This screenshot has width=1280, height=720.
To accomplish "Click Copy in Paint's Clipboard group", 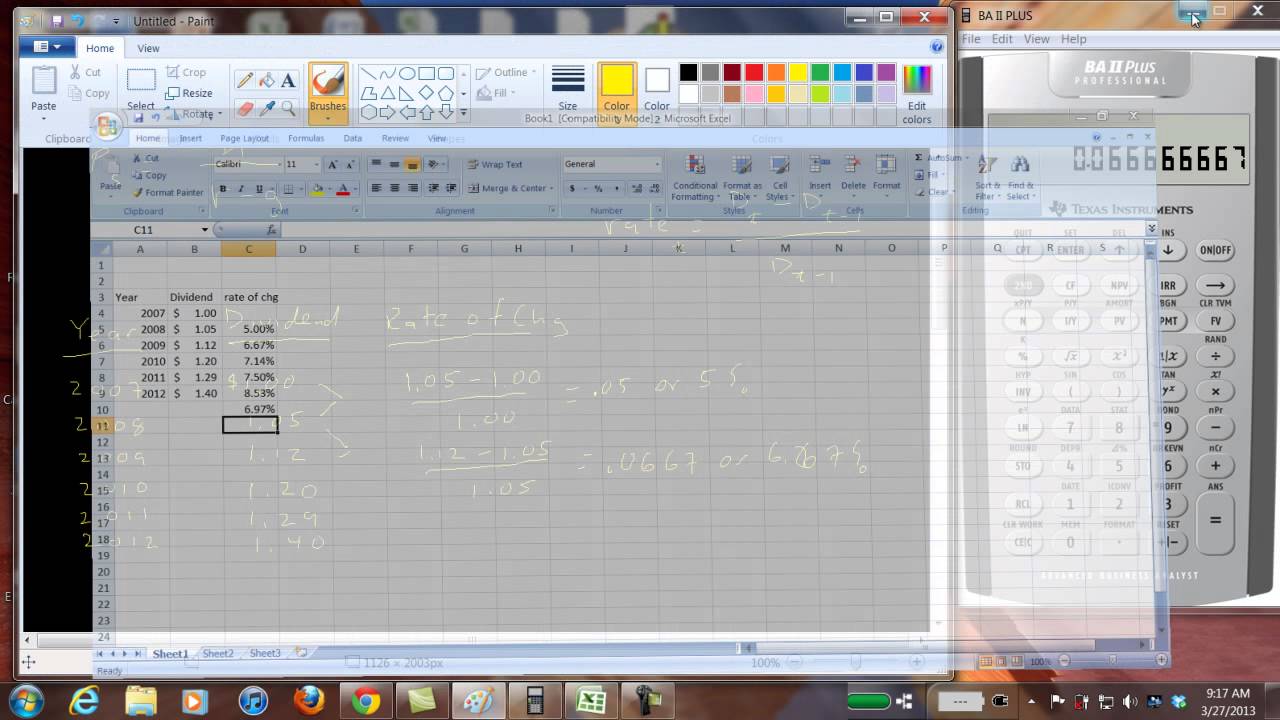I will [88, 93].
